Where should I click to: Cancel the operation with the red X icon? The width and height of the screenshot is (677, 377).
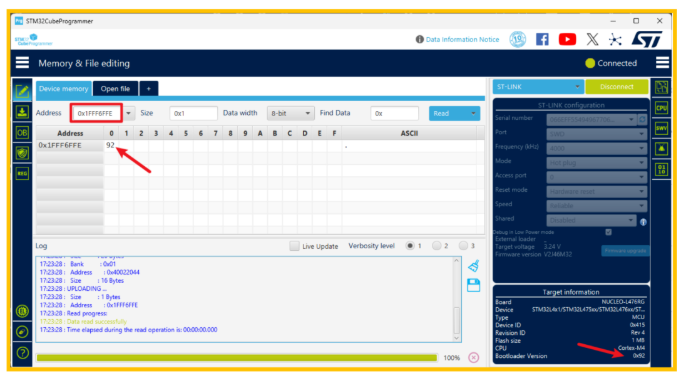pos(474,358)
